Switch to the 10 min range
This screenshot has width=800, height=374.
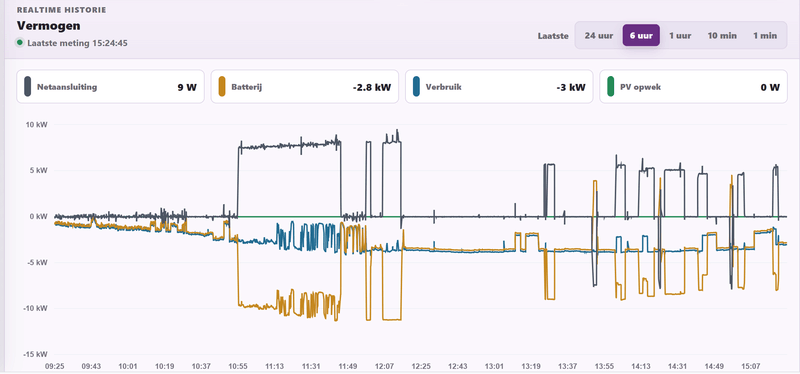(x=722, y=36)
